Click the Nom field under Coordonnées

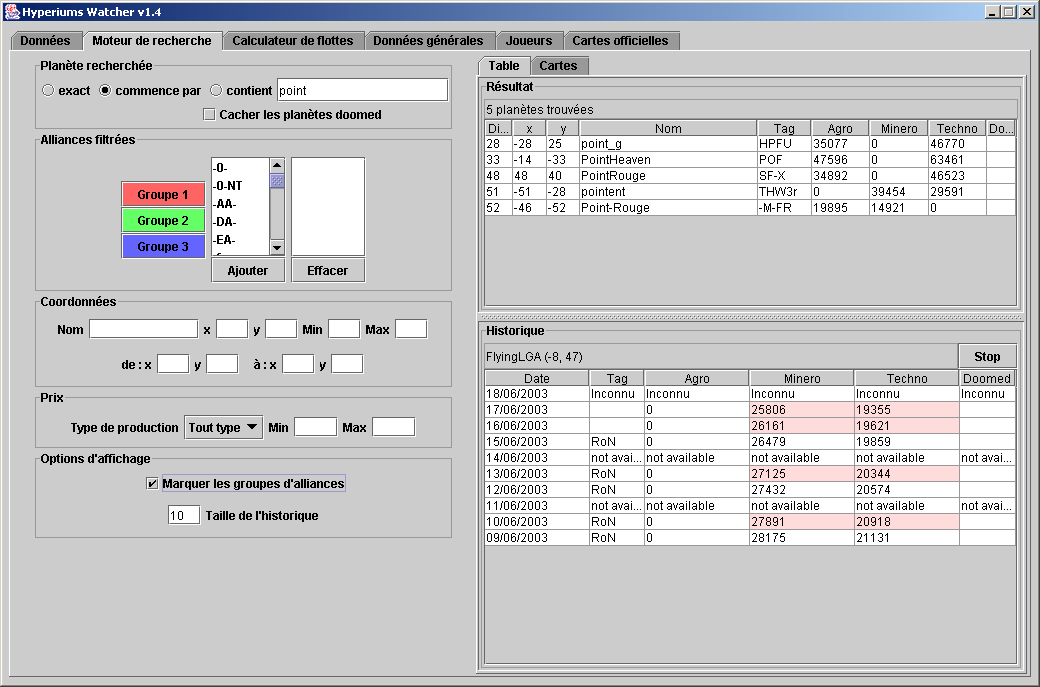143,329
